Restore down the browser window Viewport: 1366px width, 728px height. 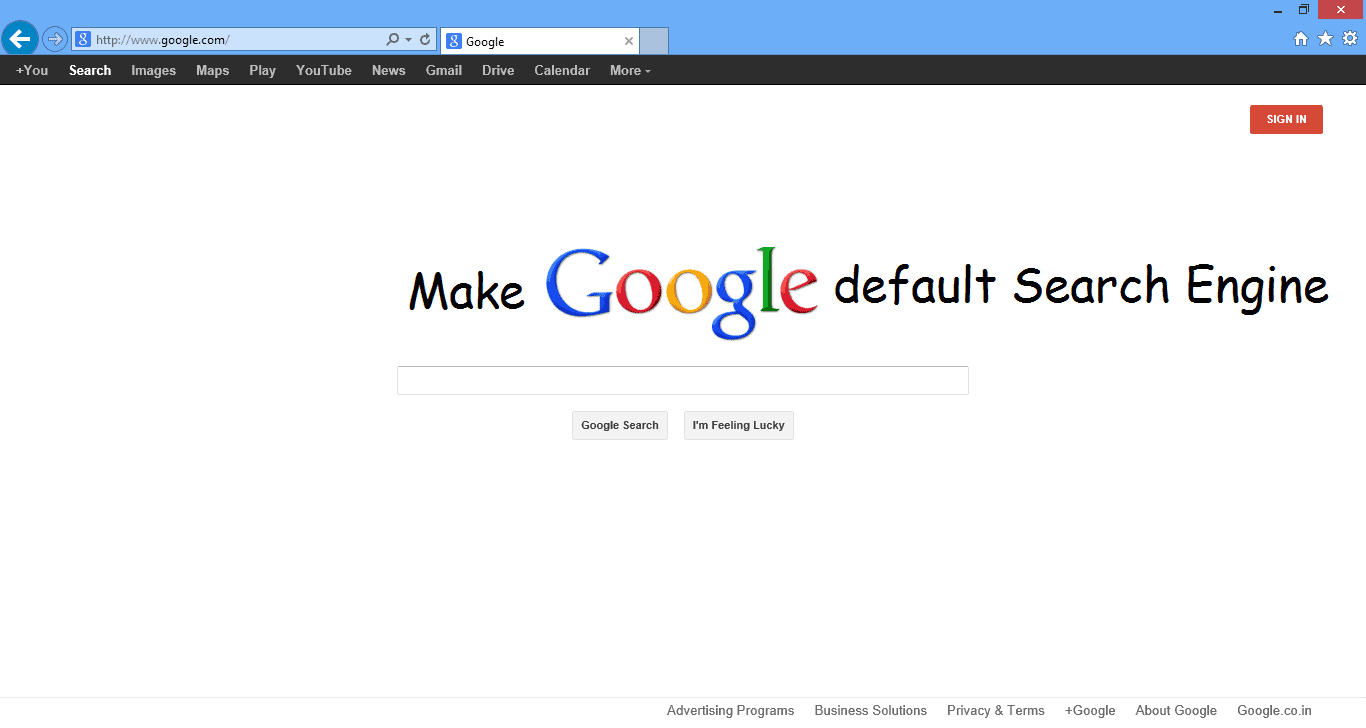click(x=1304, y=10)
